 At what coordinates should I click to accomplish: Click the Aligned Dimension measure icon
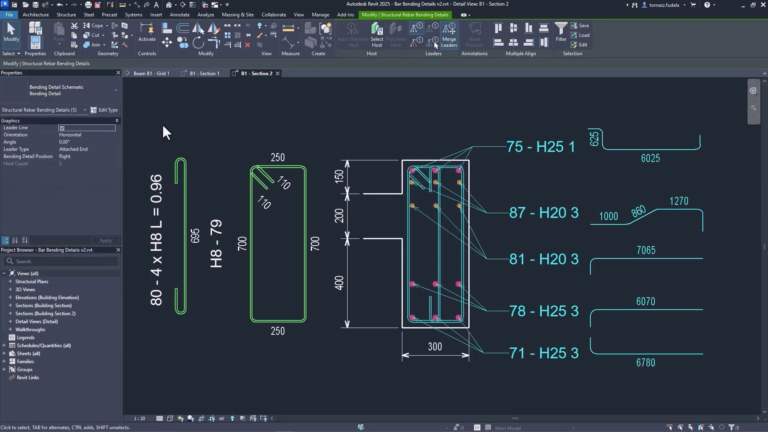(x=288, y=28)
